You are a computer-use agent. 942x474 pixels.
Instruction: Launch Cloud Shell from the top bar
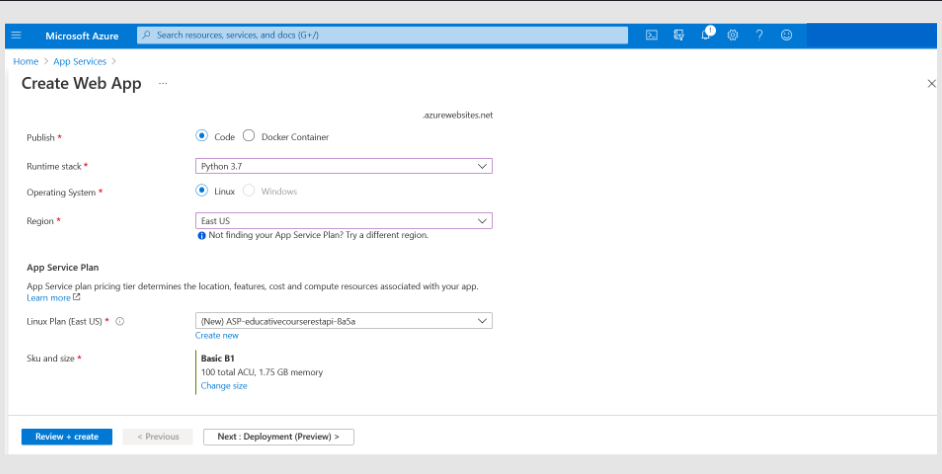click(x=651, y=35)
